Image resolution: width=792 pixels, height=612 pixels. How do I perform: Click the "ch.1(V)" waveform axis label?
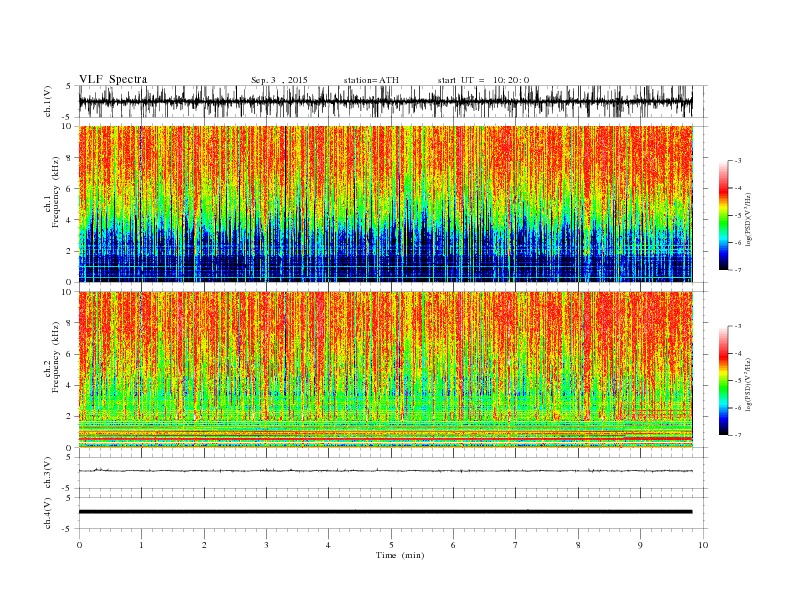(48, 101)
